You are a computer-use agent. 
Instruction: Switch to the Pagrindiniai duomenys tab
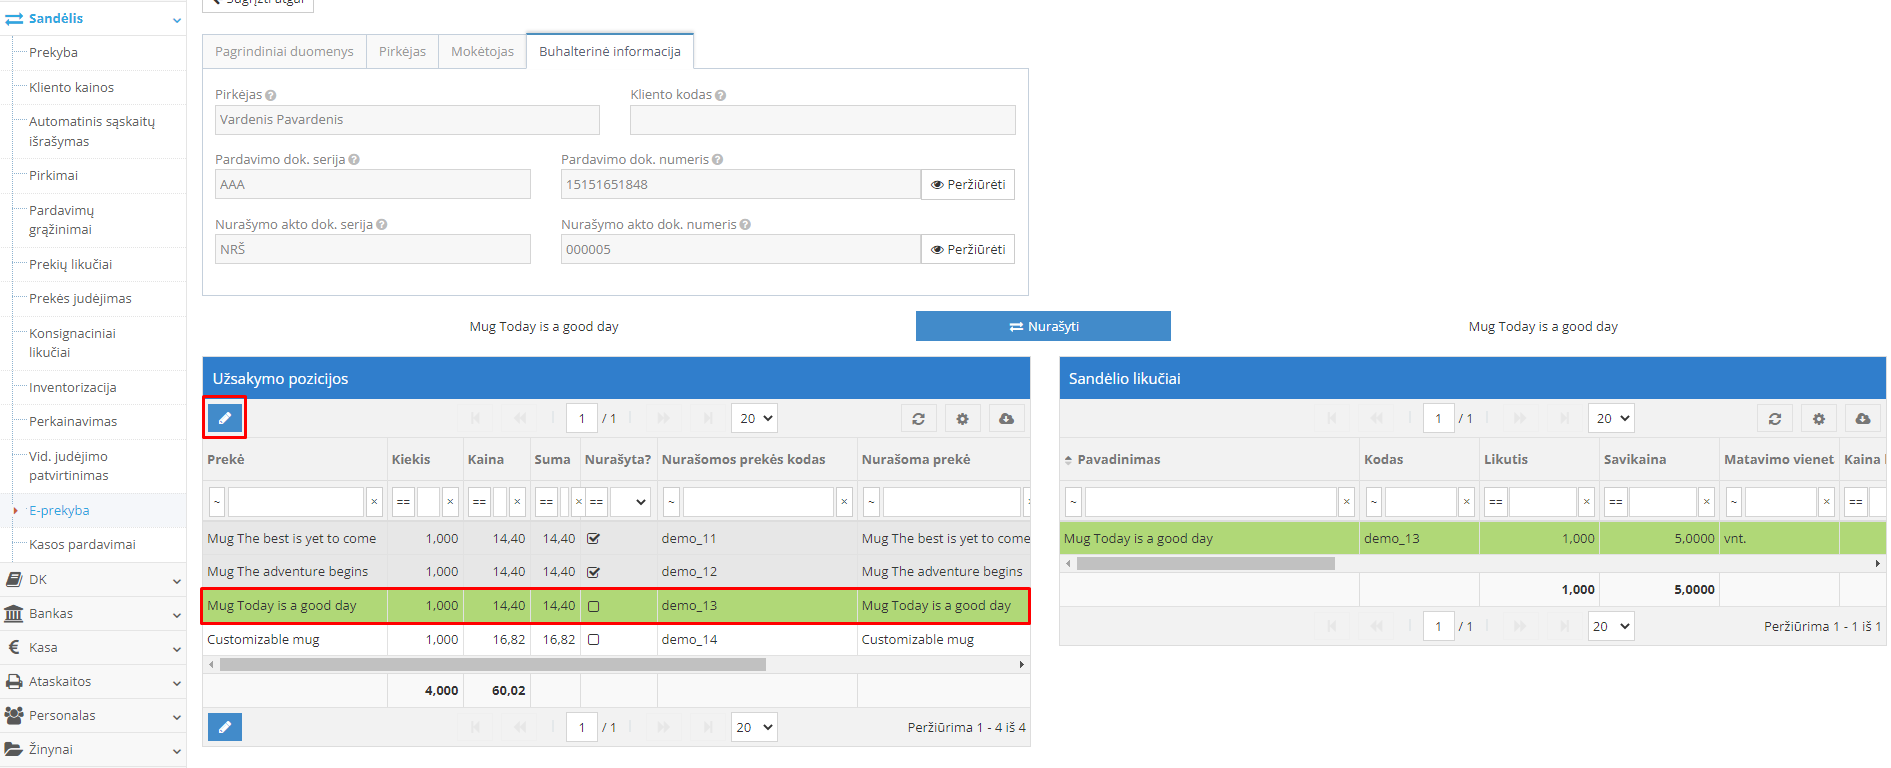[284, 52]
